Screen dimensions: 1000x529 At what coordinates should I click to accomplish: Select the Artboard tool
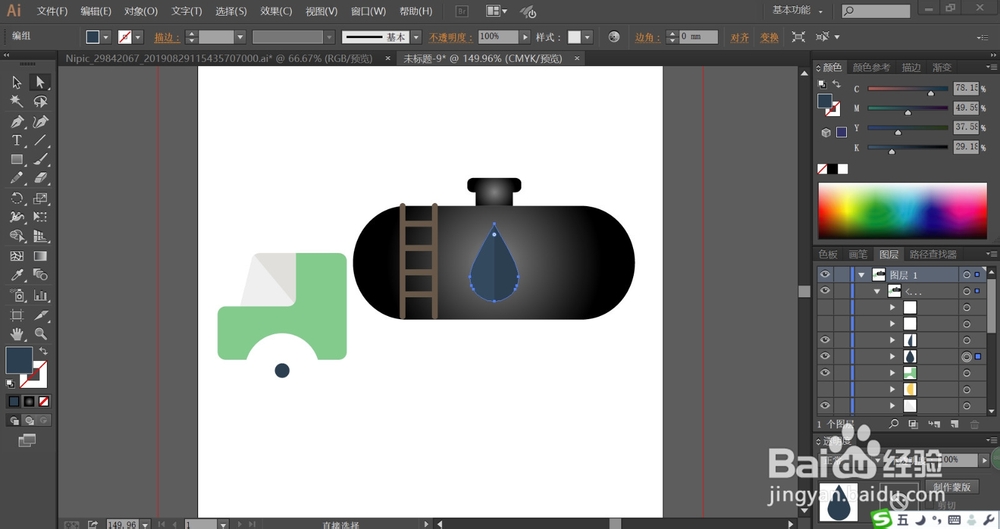point(17,315)
